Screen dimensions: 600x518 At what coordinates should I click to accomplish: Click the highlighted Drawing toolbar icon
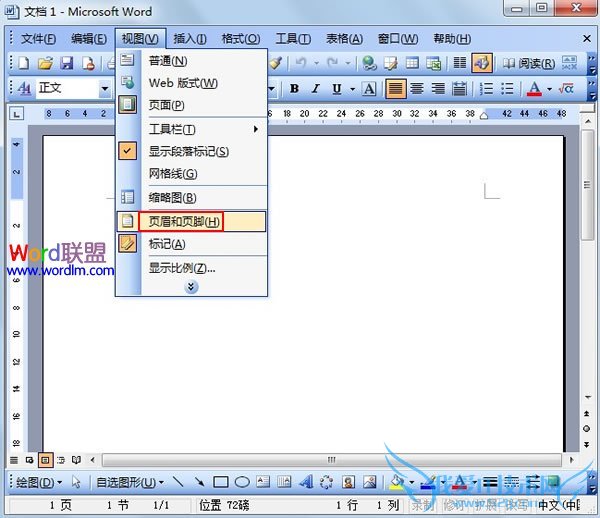tap(482, 63)
